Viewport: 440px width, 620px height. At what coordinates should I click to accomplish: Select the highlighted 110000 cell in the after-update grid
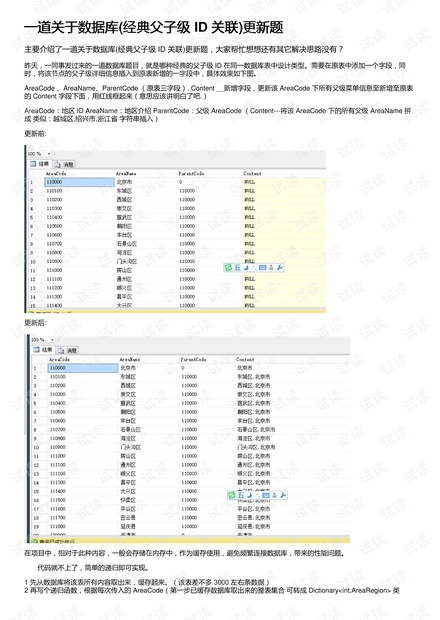coord(83,368)
